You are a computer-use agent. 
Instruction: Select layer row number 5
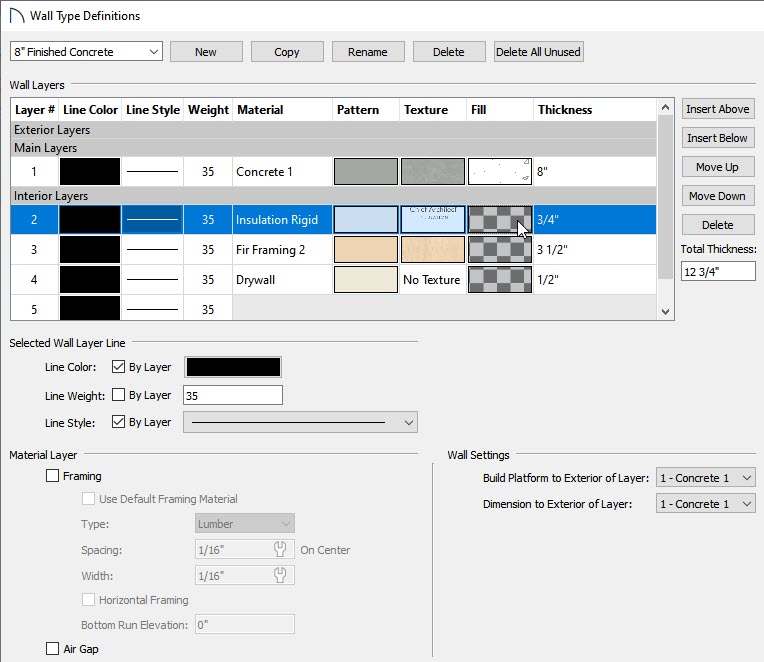34,309
